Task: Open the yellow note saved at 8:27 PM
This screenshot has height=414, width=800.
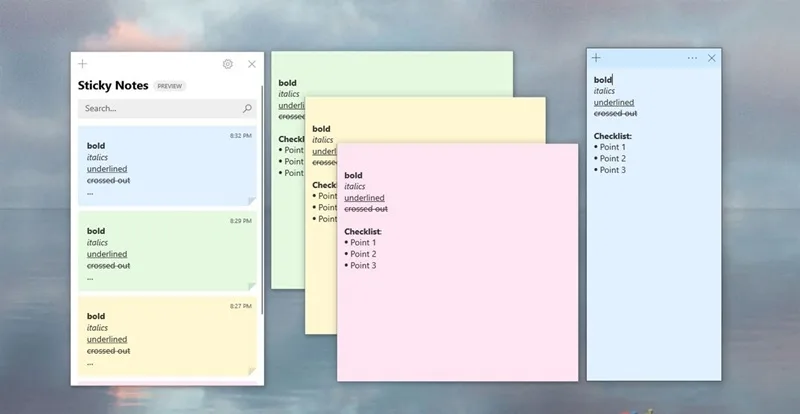Action: (167, 336)
